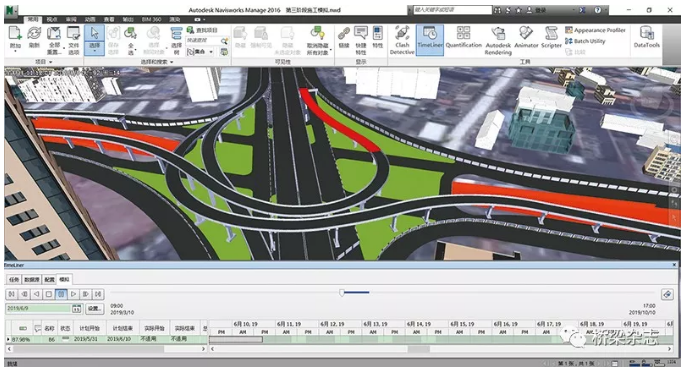
Task: Open the Quantification tool
Action: (x=463, y=37)
